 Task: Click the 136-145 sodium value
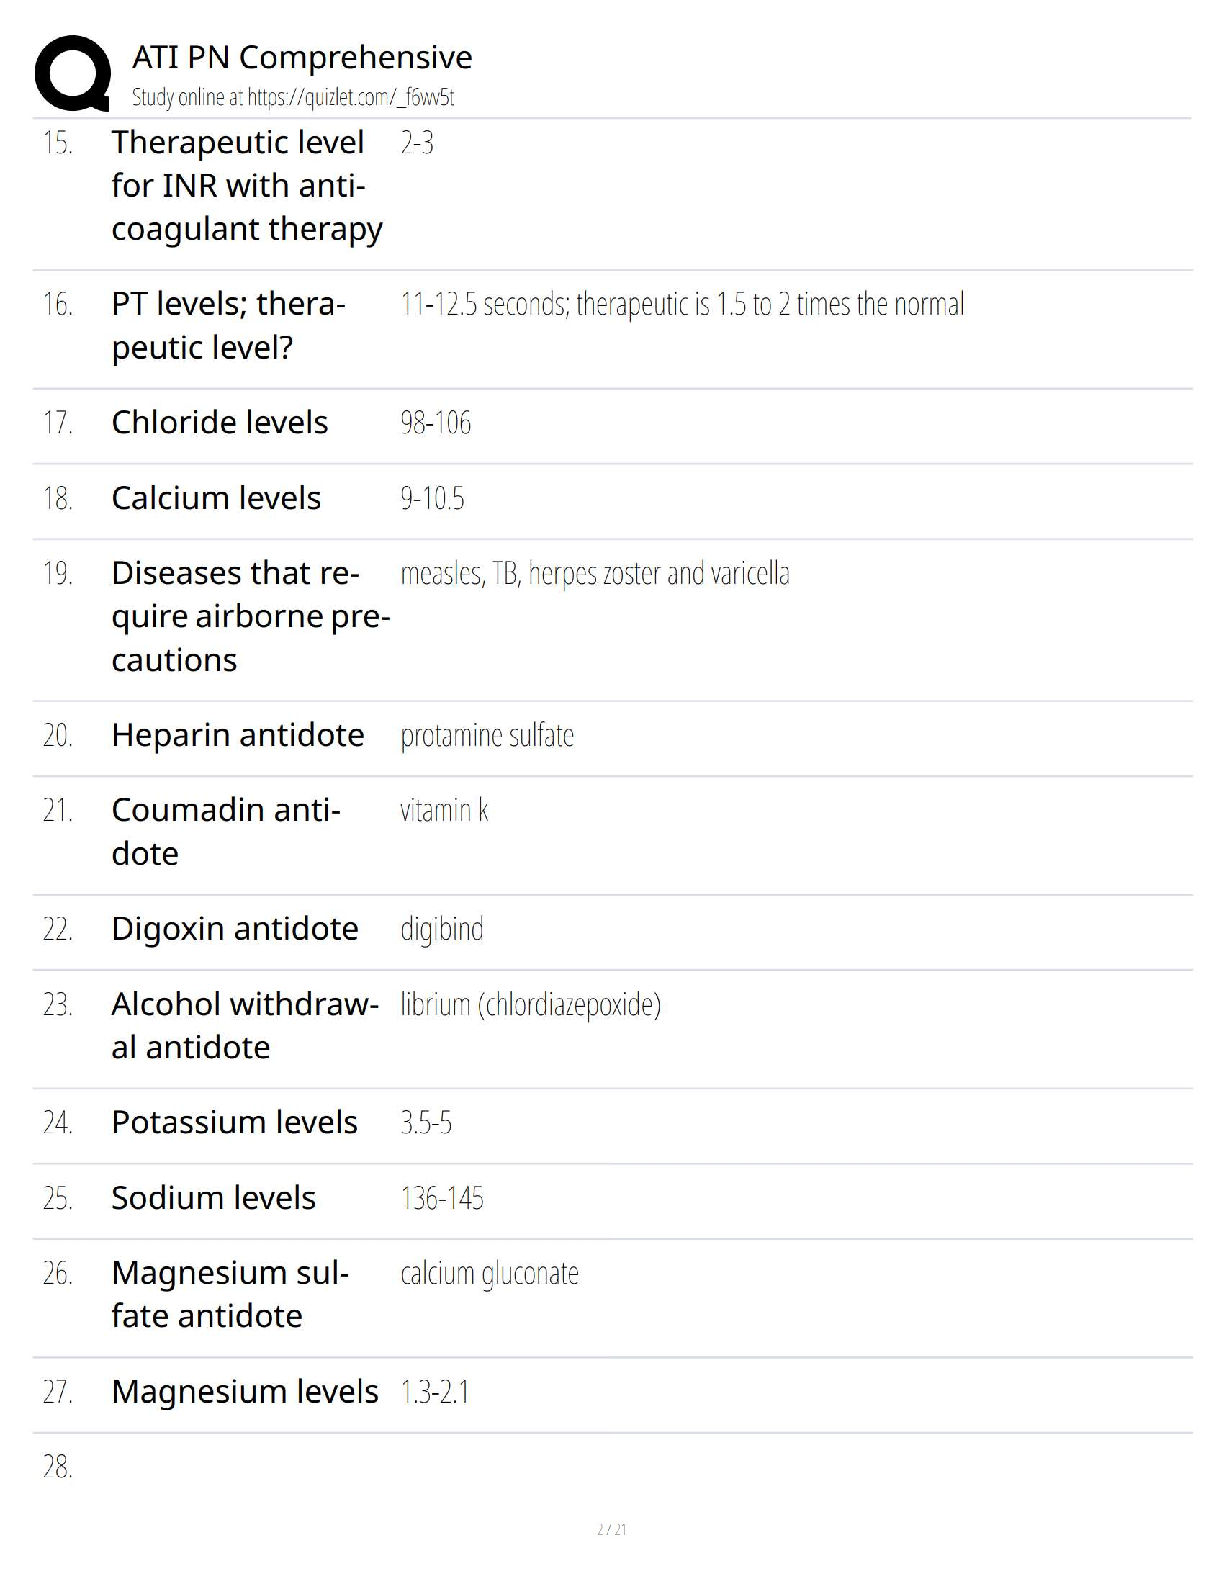[441, 1198]
